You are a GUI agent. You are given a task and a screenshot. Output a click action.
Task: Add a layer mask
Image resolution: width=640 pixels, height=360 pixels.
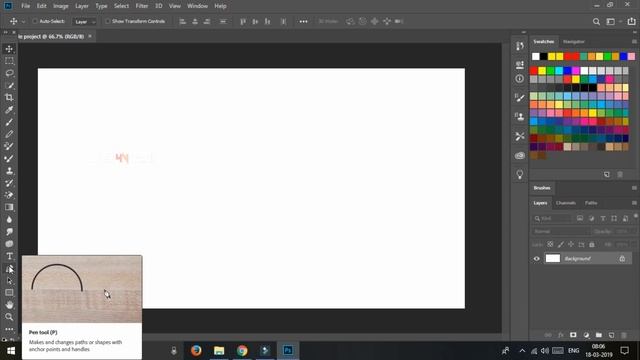click(x=573, y=335)
